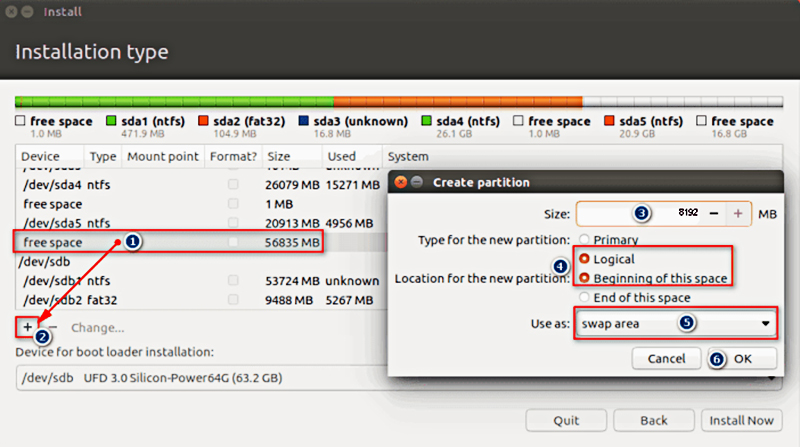Screen dimensions: 800x447
Task: Close the Create partition dialog
Action: [402, 183]
